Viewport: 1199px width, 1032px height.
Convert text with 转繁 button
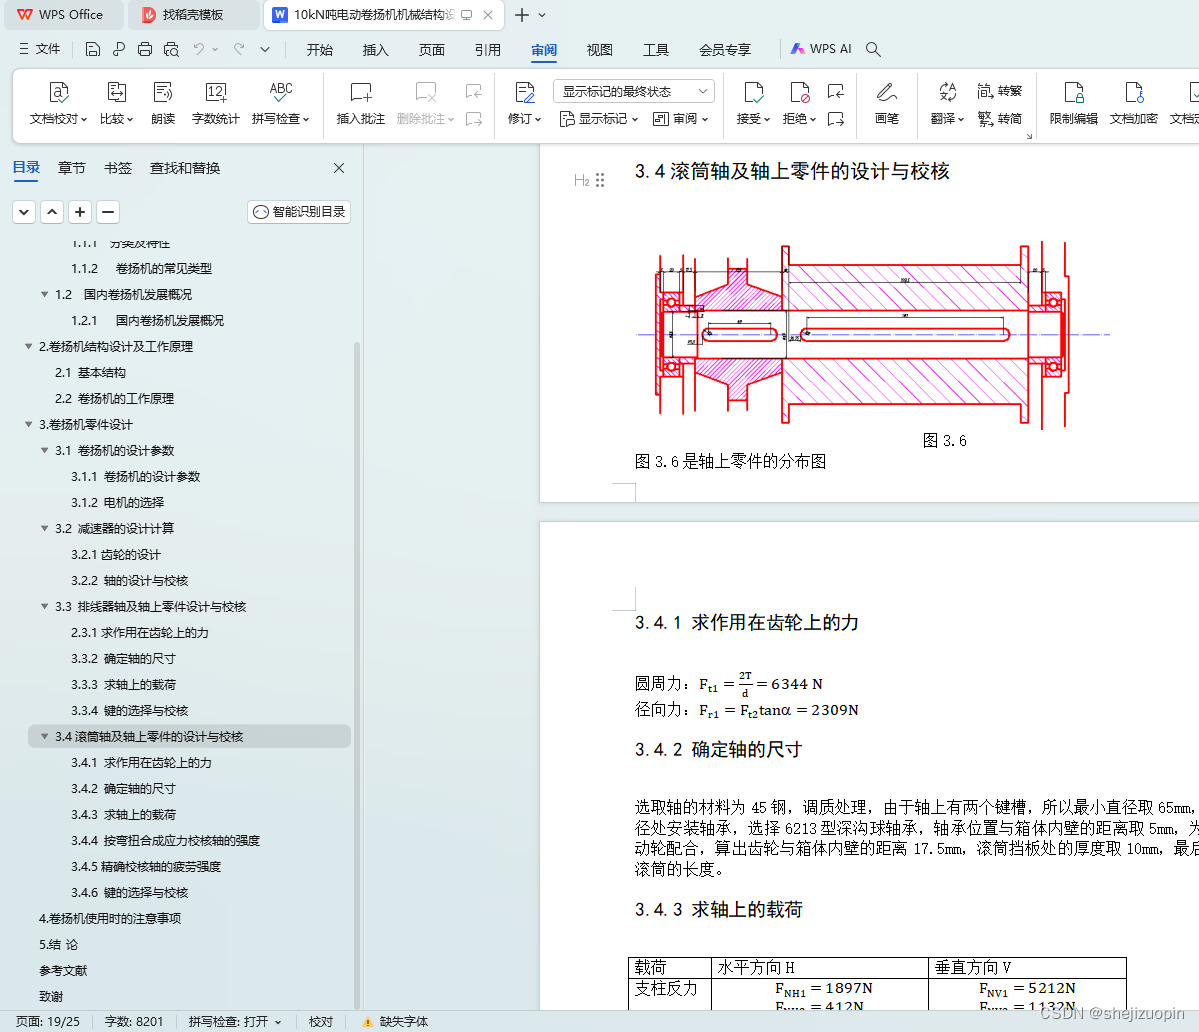(x=999, y=91)
